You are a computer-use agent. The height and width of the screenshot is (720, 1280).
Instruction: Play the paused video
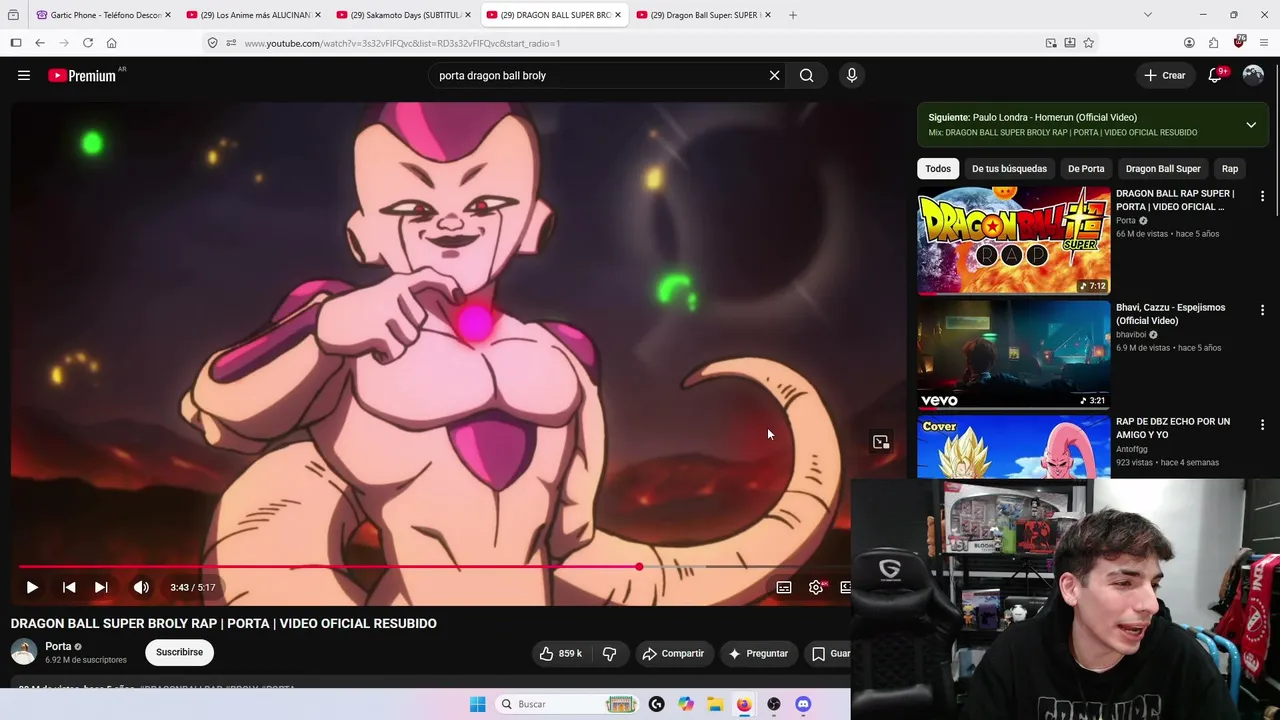point(32,587)
